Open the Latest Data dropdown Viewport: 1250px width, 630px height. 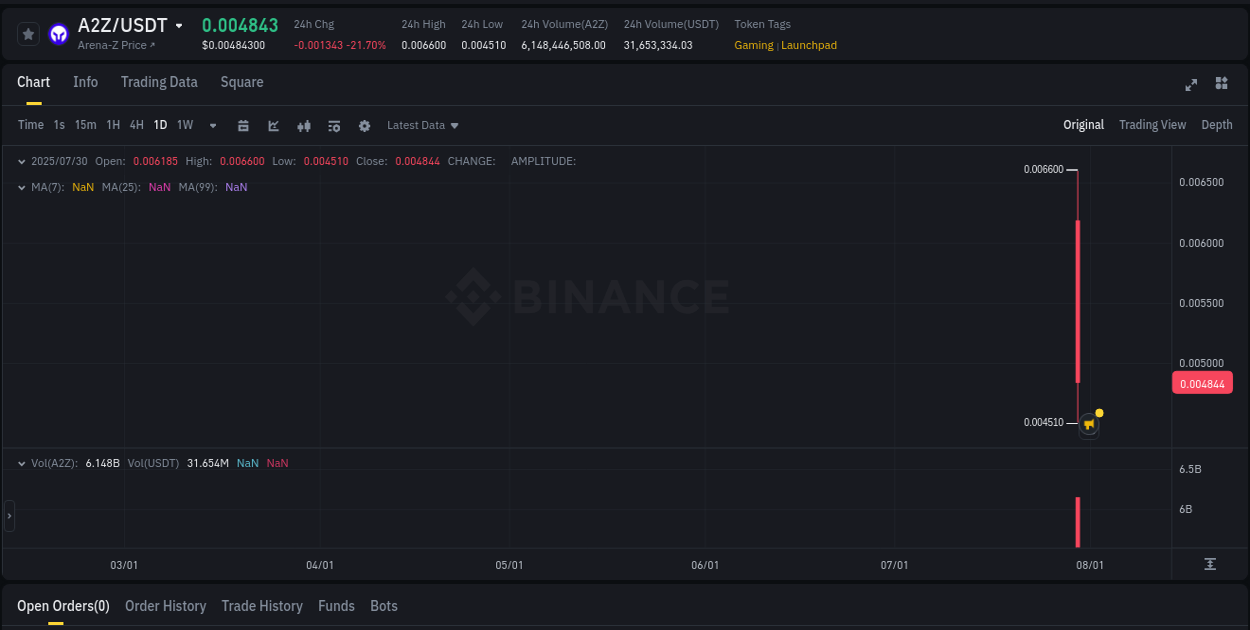click(422, 125)
